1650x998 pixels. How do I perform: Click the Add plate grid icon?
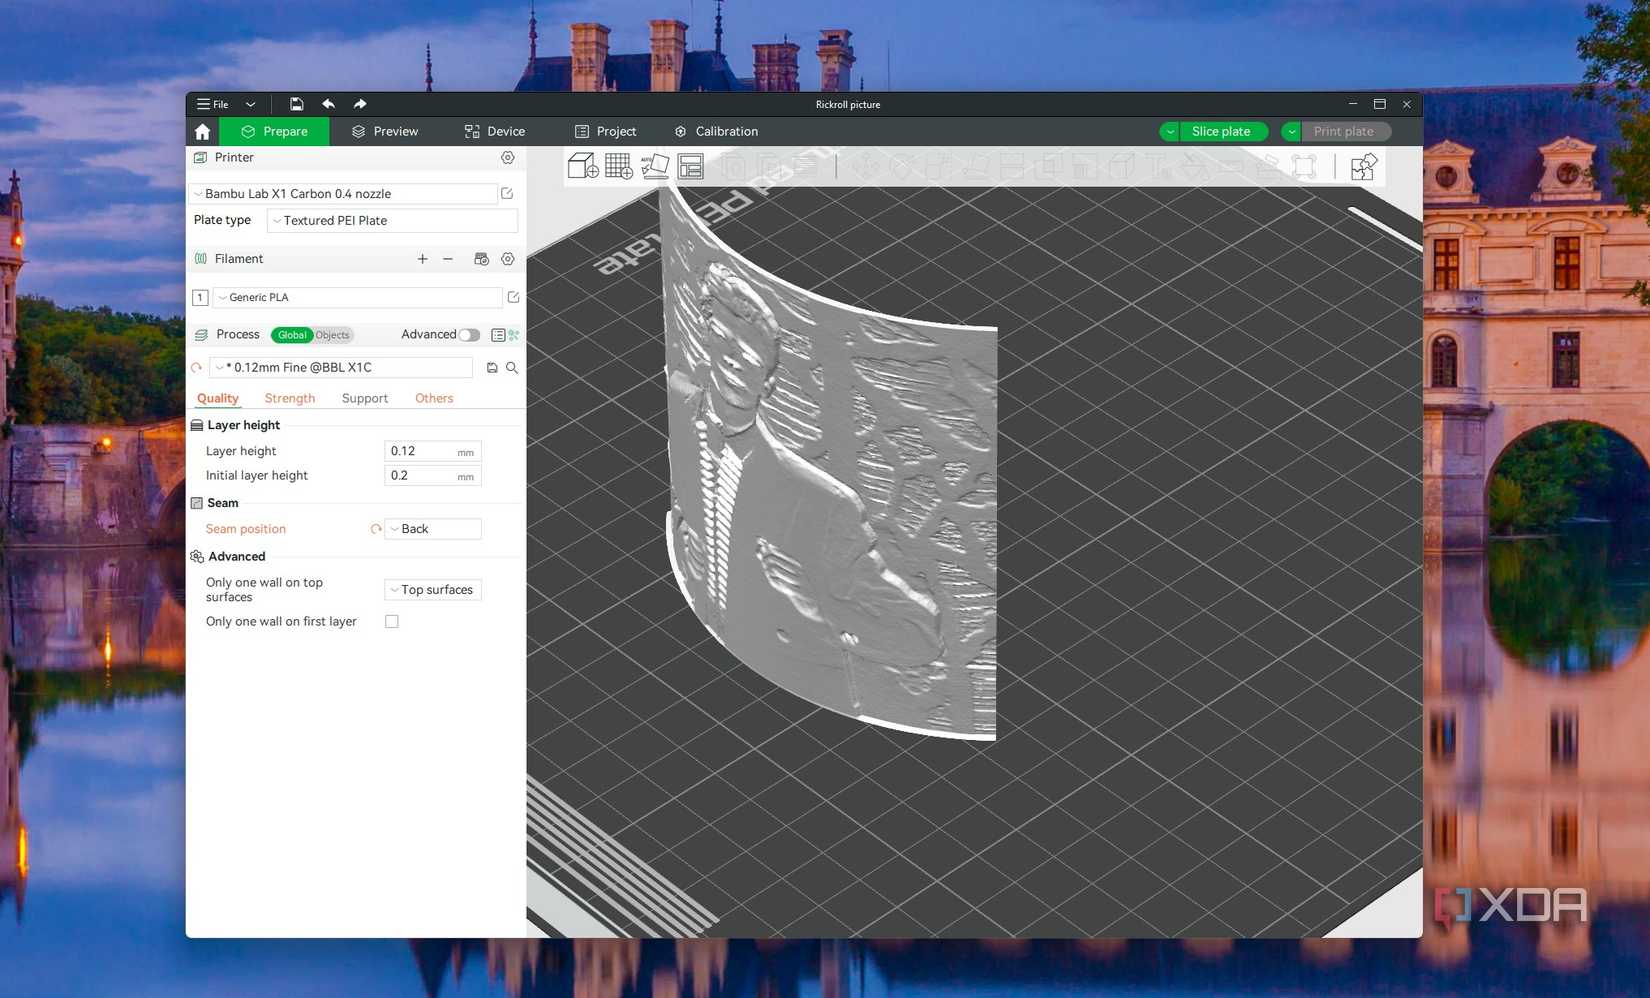pos(619,166)
